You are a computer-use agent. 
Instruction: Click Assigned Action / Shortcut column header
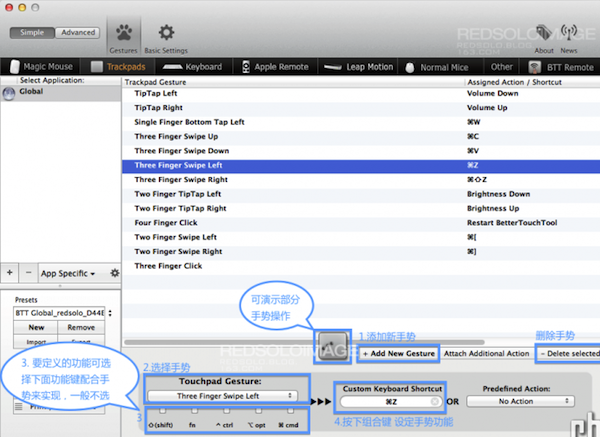(x=532, y=82)
